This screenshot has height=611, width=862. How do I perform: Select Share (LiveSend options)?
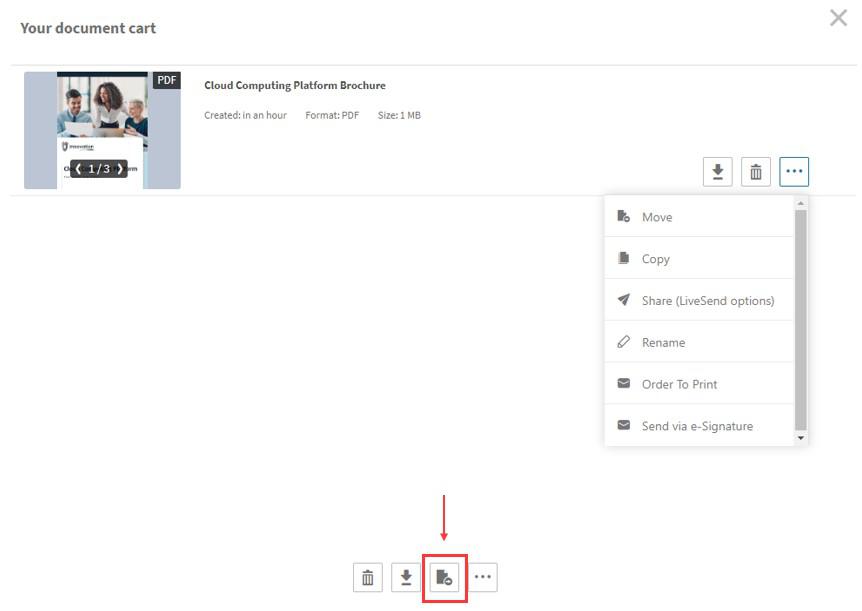[699, 300]
